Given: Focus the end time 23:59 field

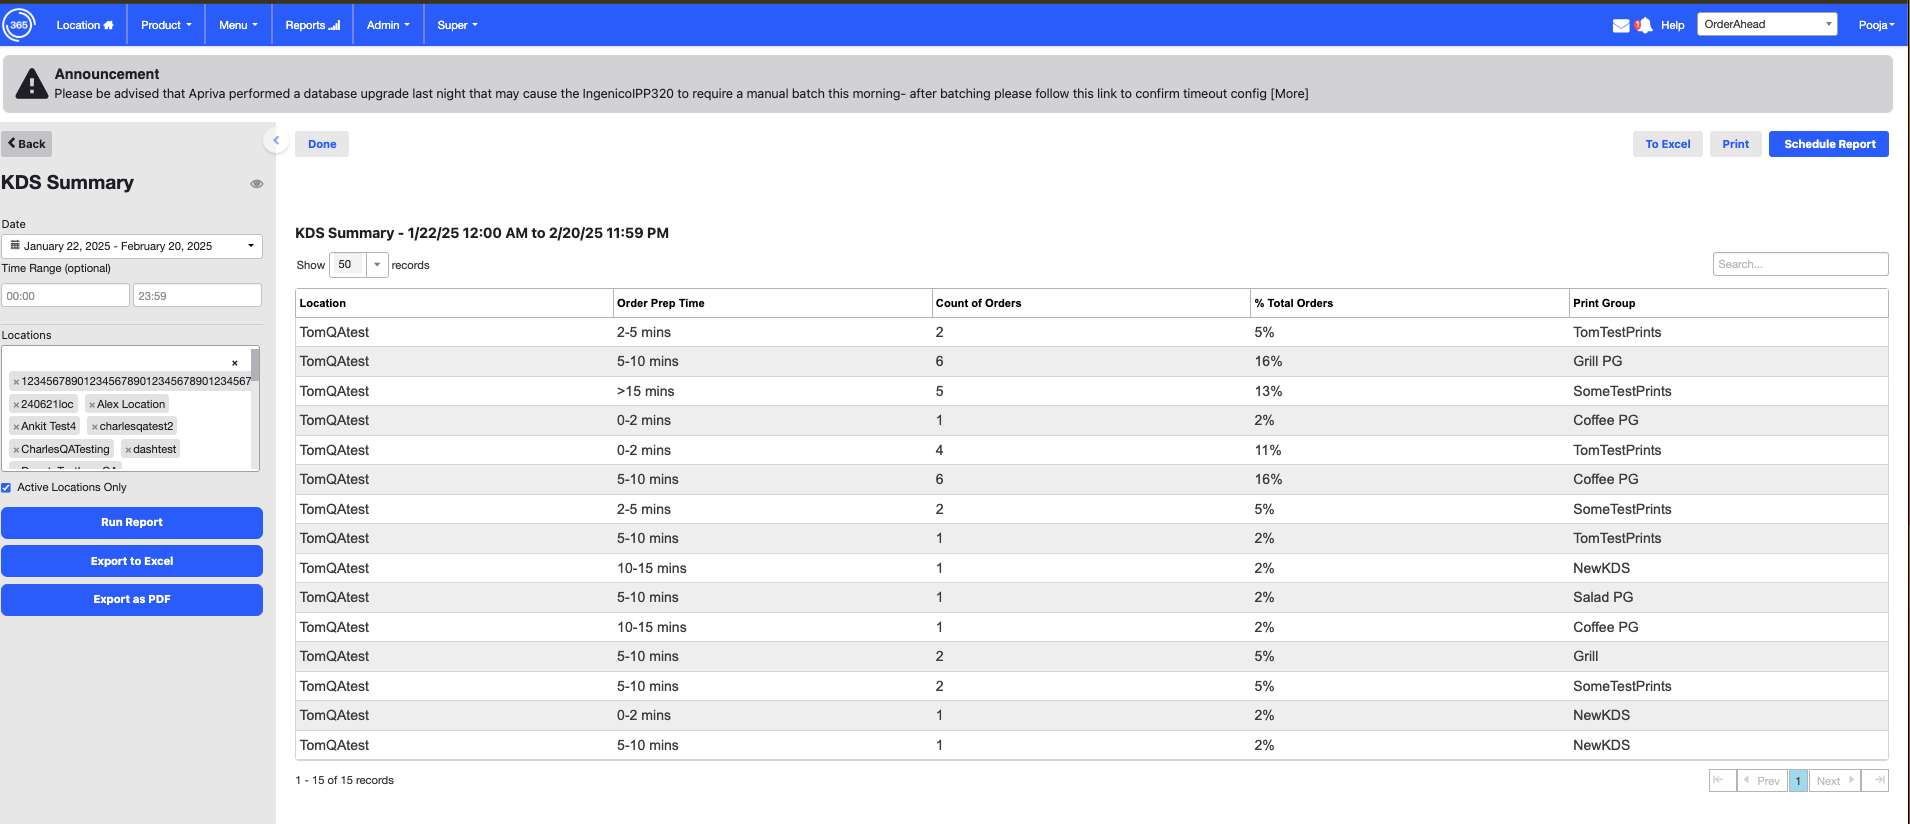Looking at the screenshot, I should (198, 296).
